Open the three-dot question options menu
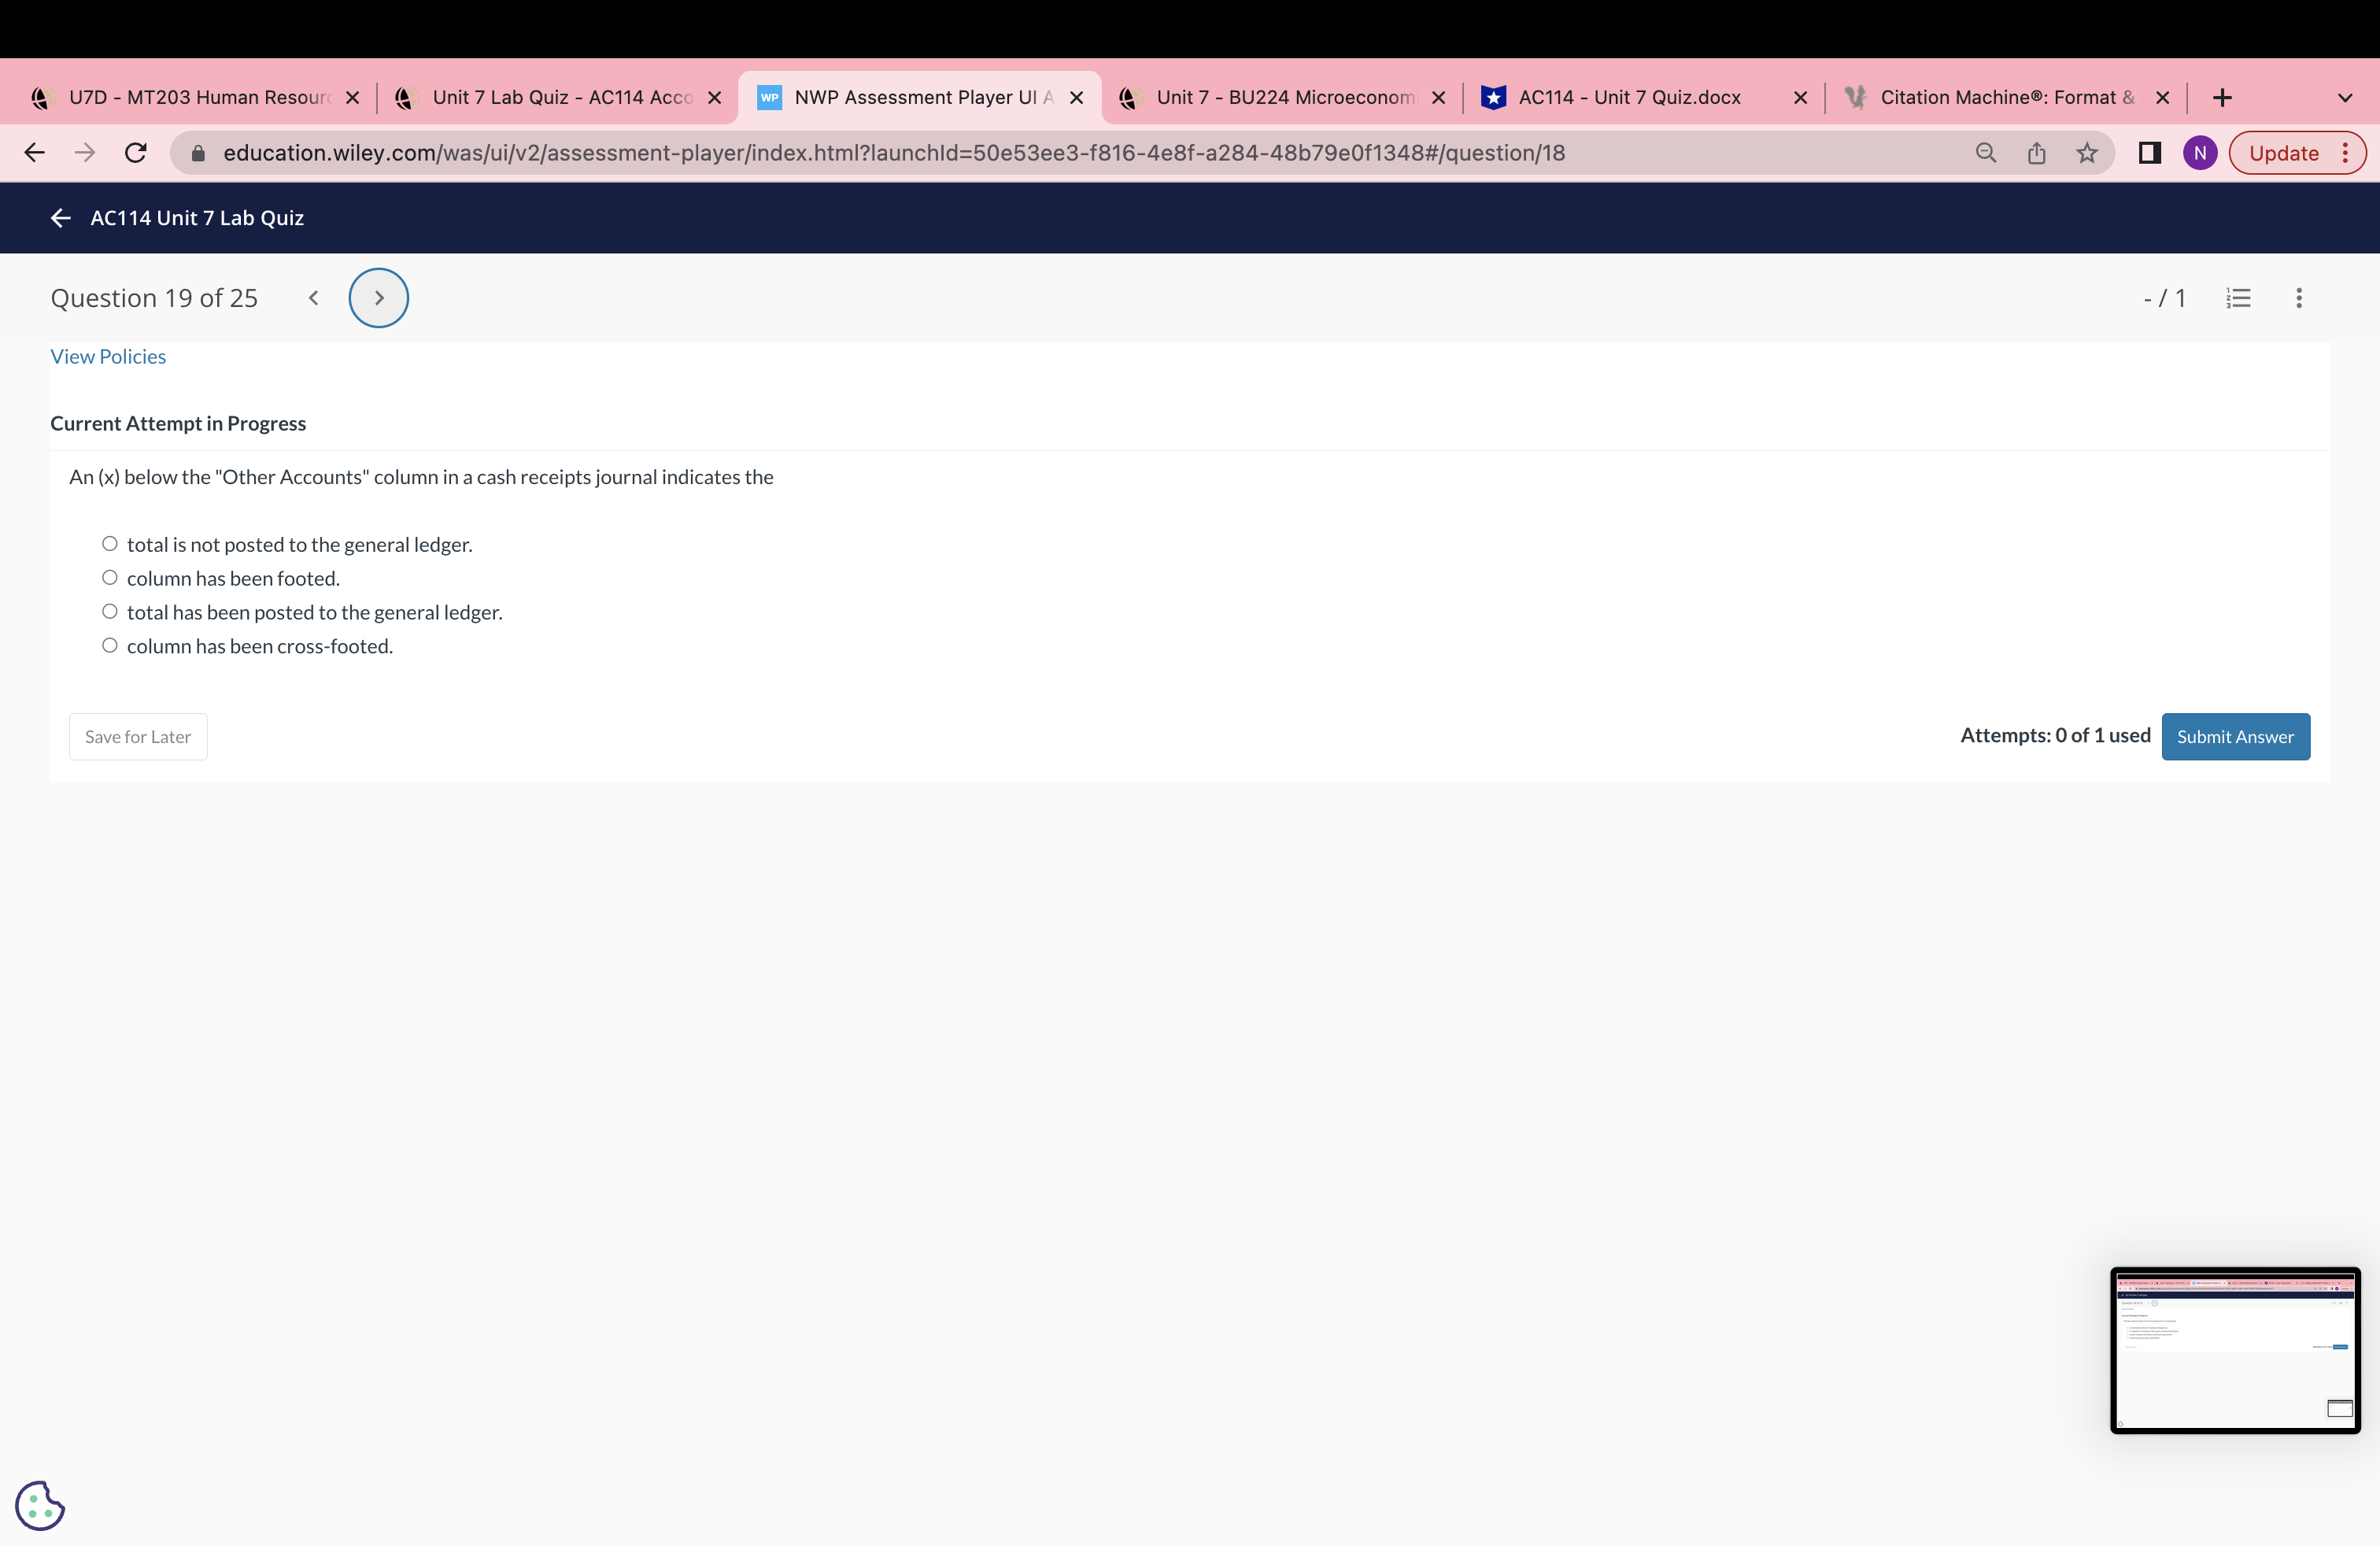 click(2299, 298)
